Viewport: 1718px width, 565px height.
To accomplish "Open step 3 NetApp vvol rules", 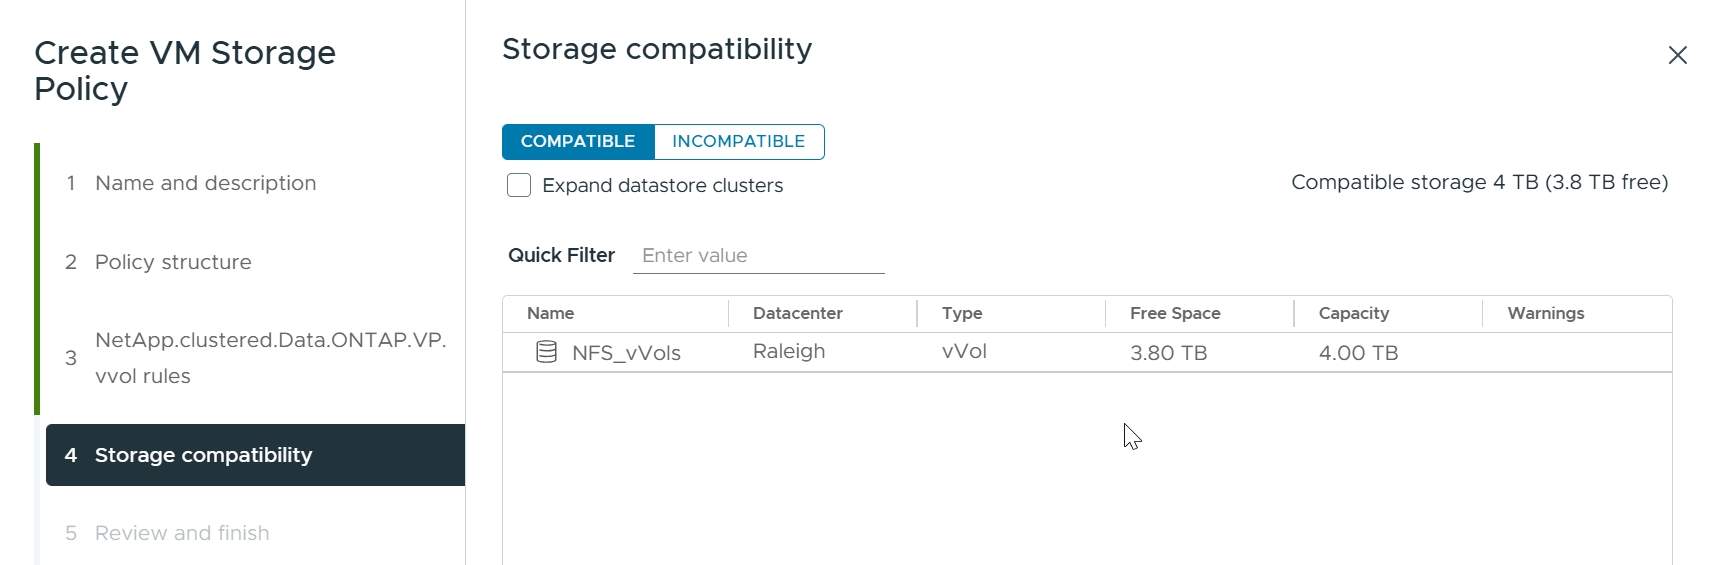I will point(269,357).
